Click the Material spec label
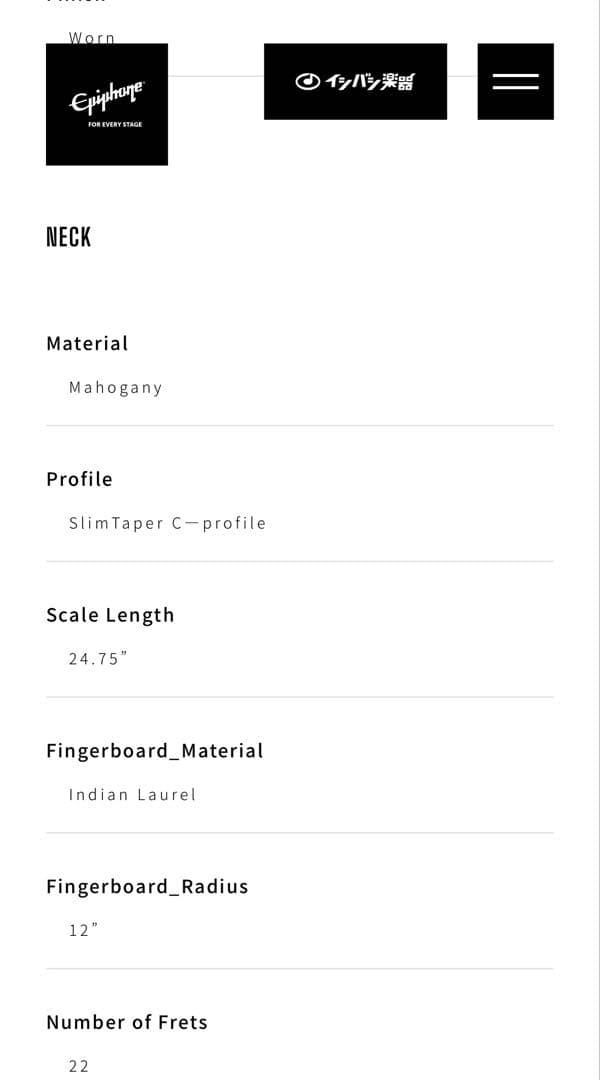This screenshot has width=600, height=1080. (x=87, y=343)
